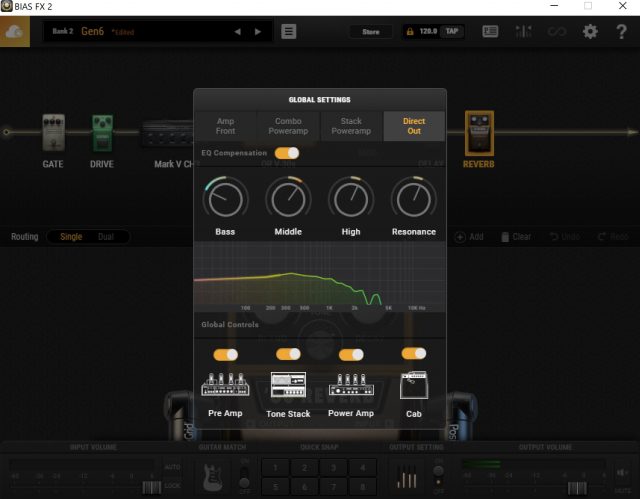640x499 pixels.
Task: Click the EQ frequency response graph
Action: 320,277
